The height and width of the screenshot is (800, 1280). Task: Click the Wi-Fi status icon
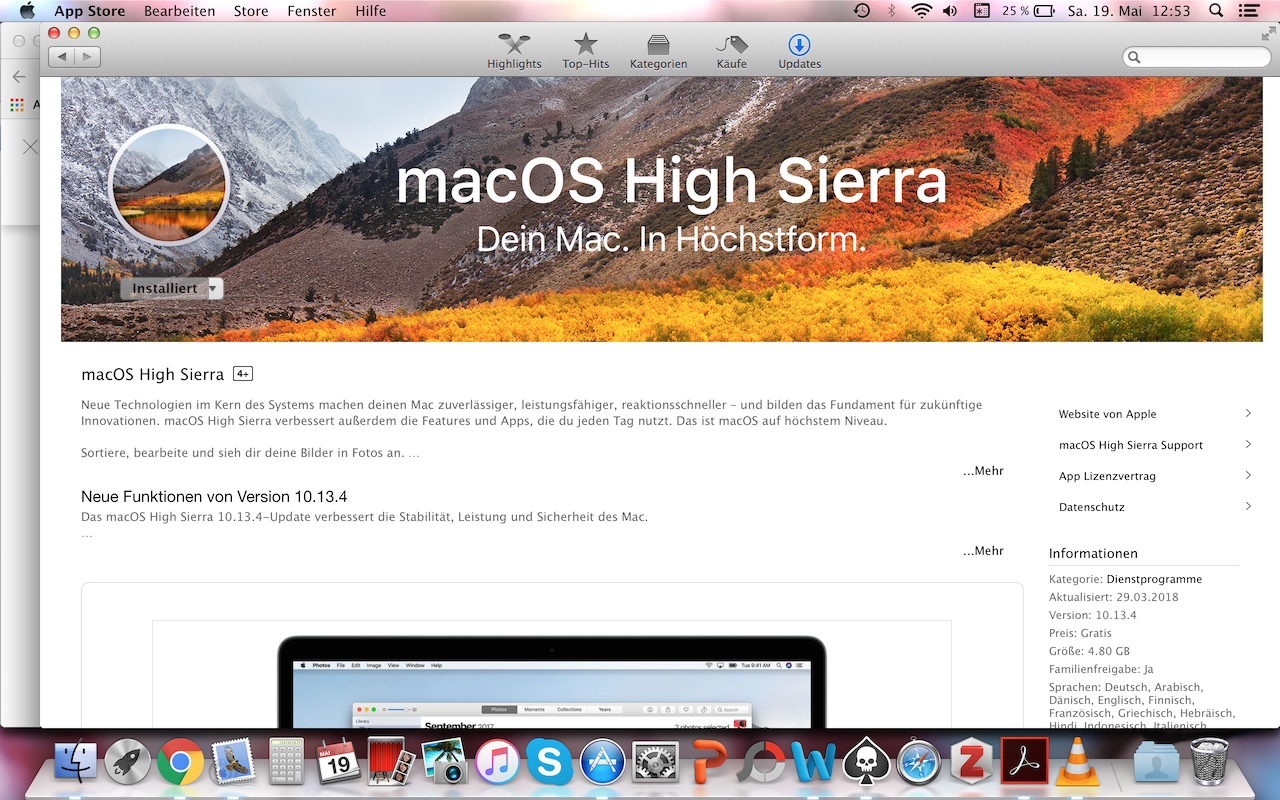920,11
